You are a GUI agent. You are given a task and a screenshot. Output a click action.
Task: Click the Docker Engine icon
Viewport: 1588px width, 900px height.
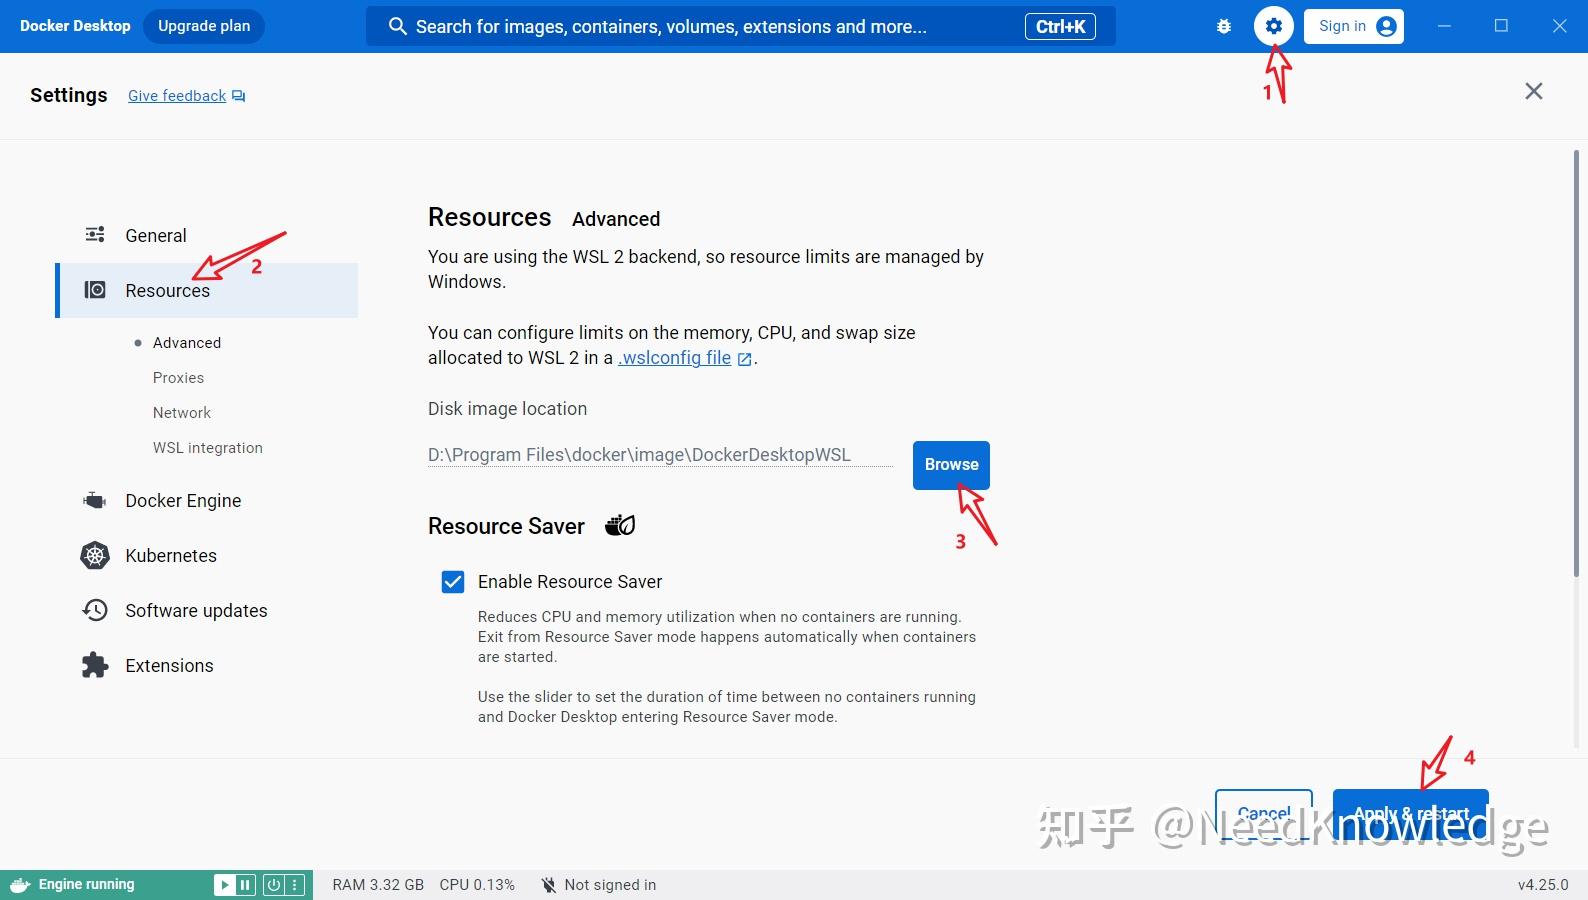[x=95, y=500]
